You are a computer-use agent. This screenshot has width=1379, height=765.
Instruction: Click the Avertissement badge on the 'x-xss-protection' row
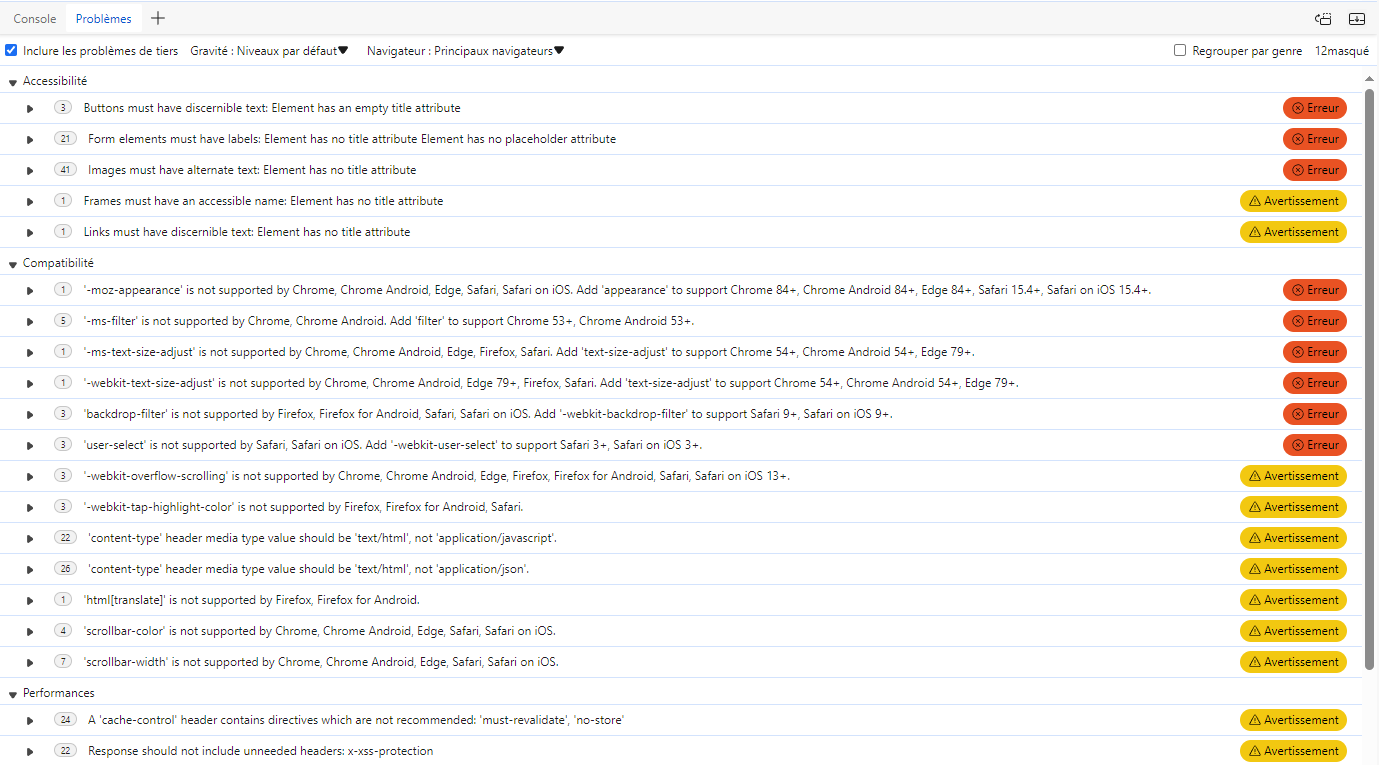pos(1294,751)
